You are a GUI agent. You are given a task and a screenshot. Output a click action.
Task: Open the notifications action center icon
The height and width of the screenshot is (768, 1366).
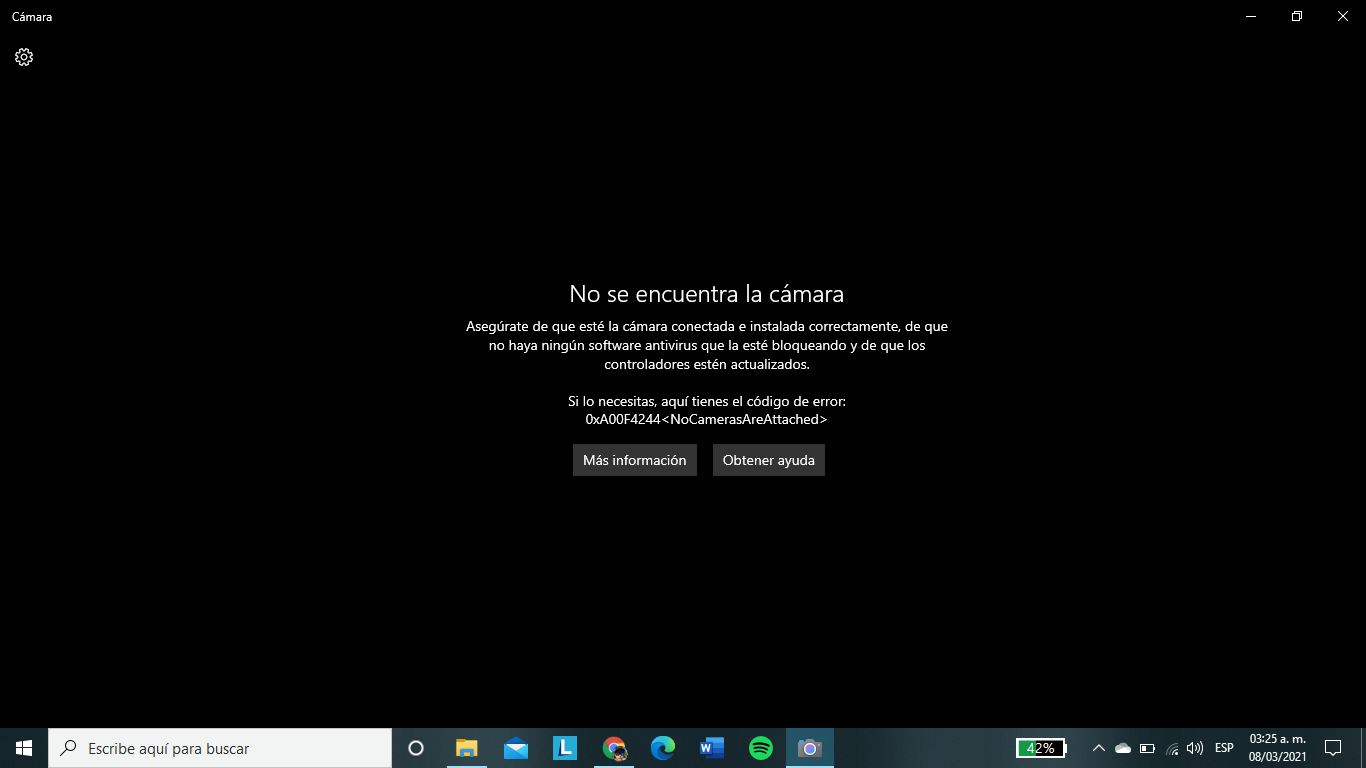click(x=1332, y=748)
